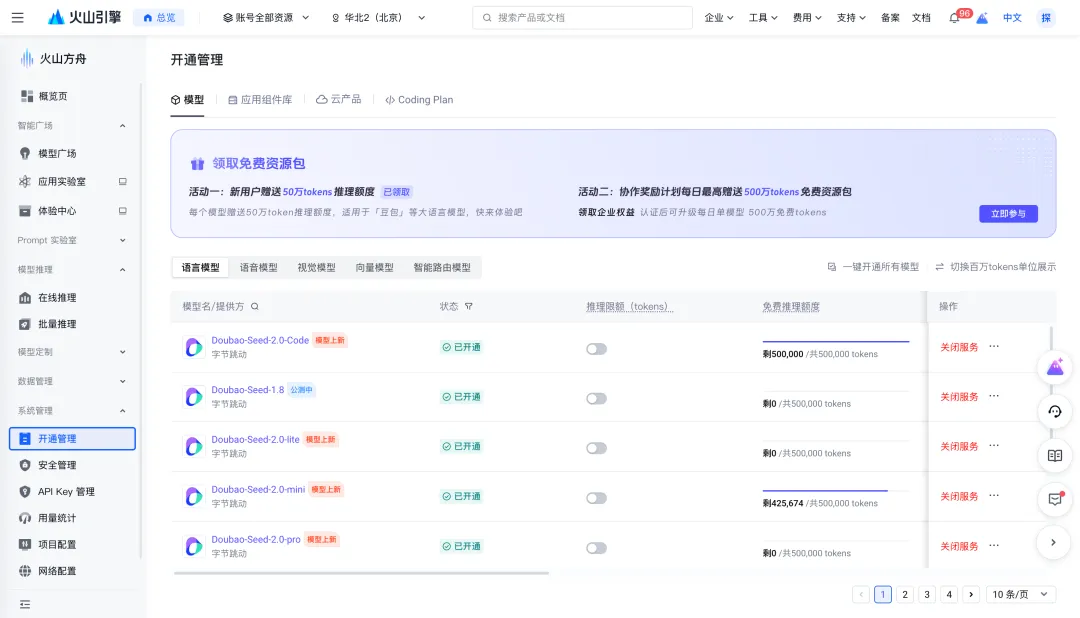The width and height of the screenshot is (1080, 618).
Task: Toggle inference limit for Doubao-Seed-1.8
Action: pos(596,399)
